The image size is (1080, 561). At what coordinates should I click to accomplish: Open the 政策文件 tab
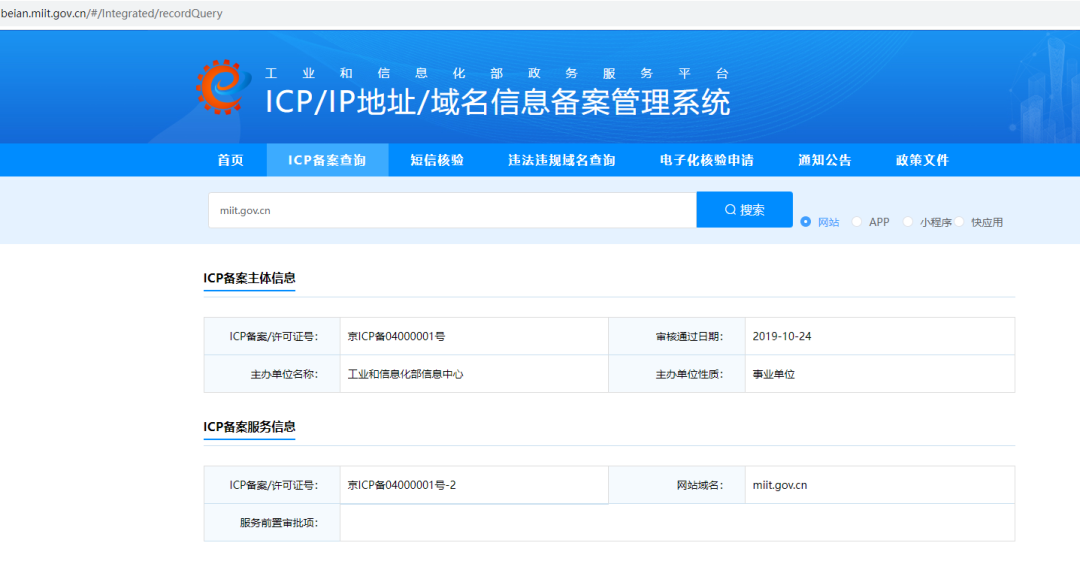click(x=922, y=160)
